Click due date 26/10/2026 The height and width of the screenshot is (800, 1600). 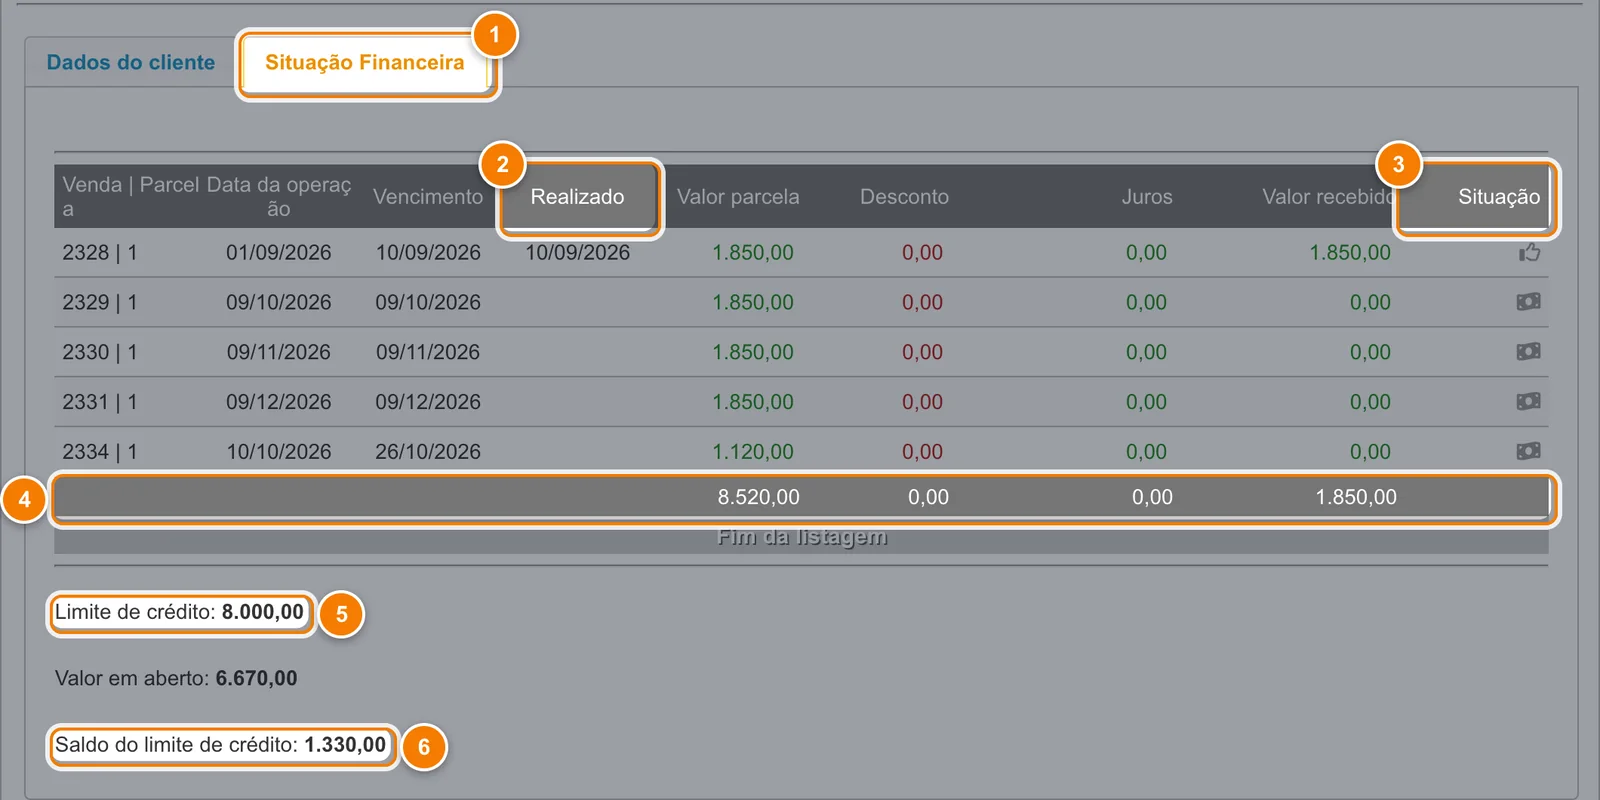click(428, 452)
